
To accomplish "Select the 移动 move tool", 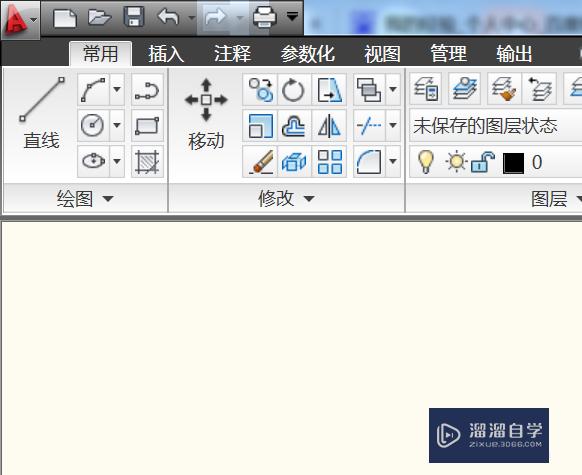I will click(x=206, y=113).
